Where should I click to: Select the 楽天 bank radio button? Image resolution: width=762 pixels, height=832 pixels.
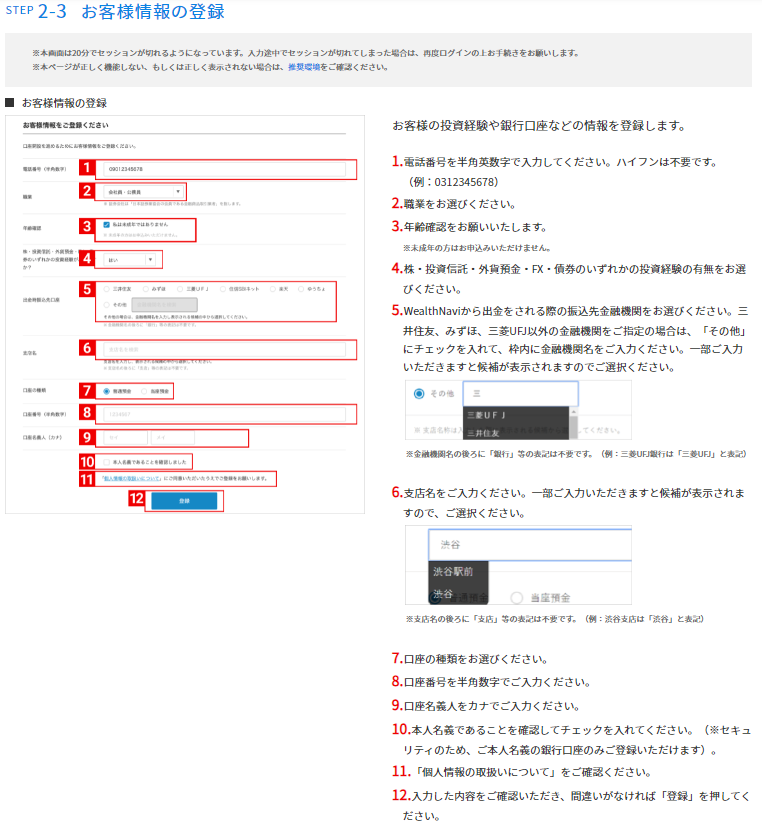(x=273, y=289)
